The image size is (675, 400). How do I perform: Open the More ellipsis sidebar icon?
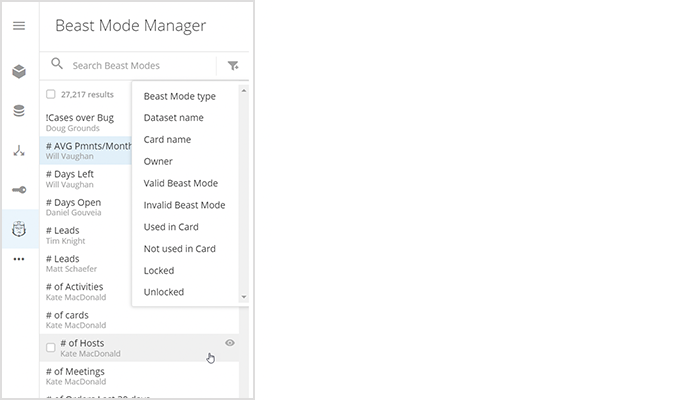pyautogui.click(x=19, y=259)
